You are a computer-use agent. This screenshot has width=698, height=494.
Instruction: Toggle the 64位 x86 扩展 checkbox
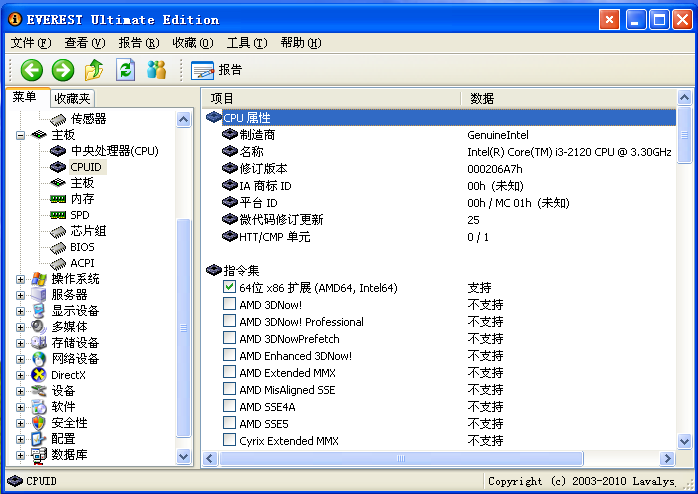[x=229, y=287]
